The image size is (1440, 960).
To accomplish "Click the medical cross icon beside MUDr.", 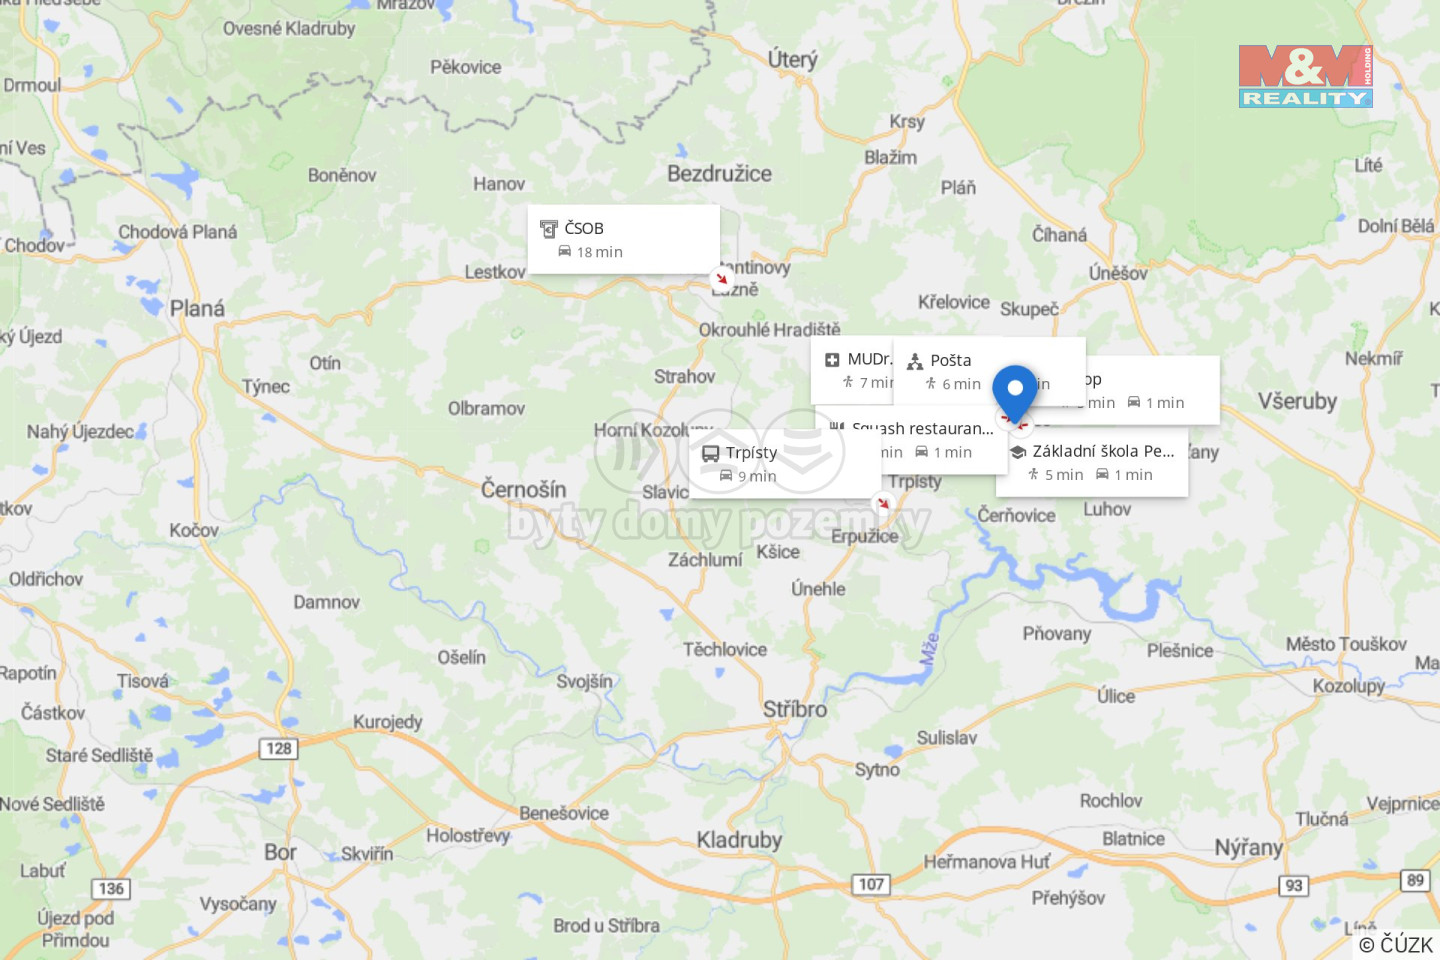I will coord(832,360).
